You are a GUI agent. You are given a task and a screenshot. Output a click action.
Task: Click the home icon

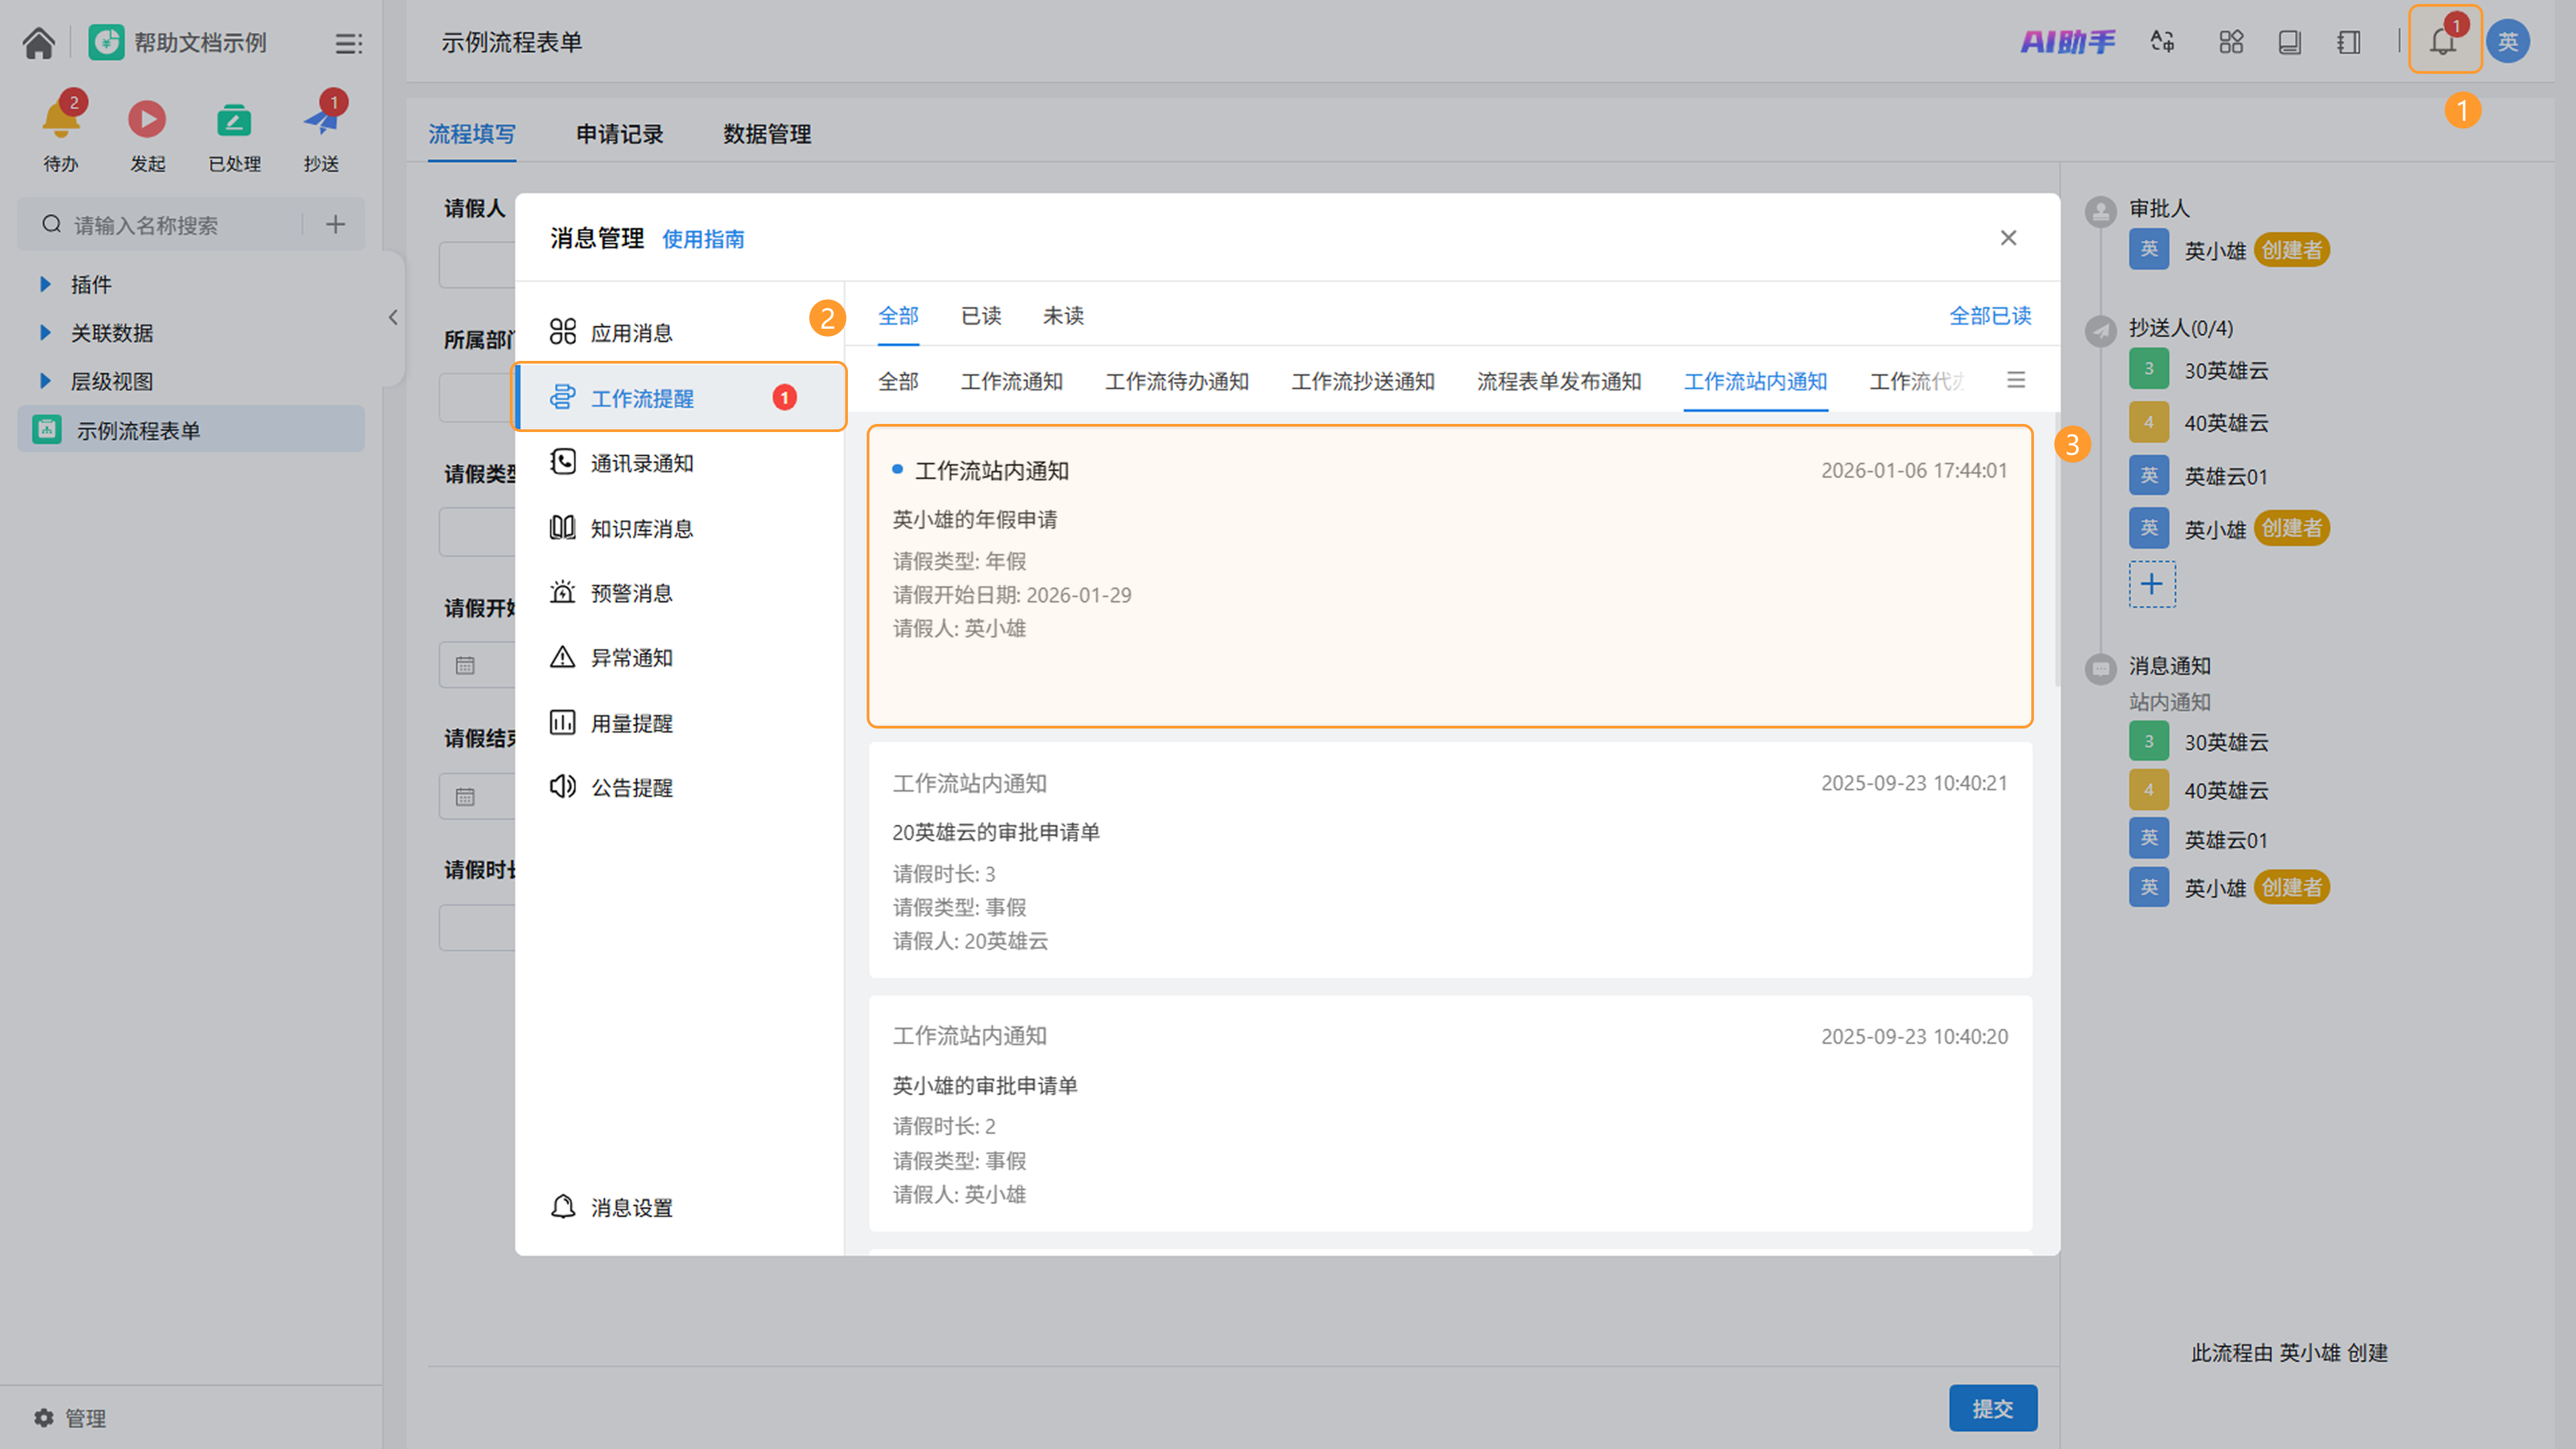(38, 43)
